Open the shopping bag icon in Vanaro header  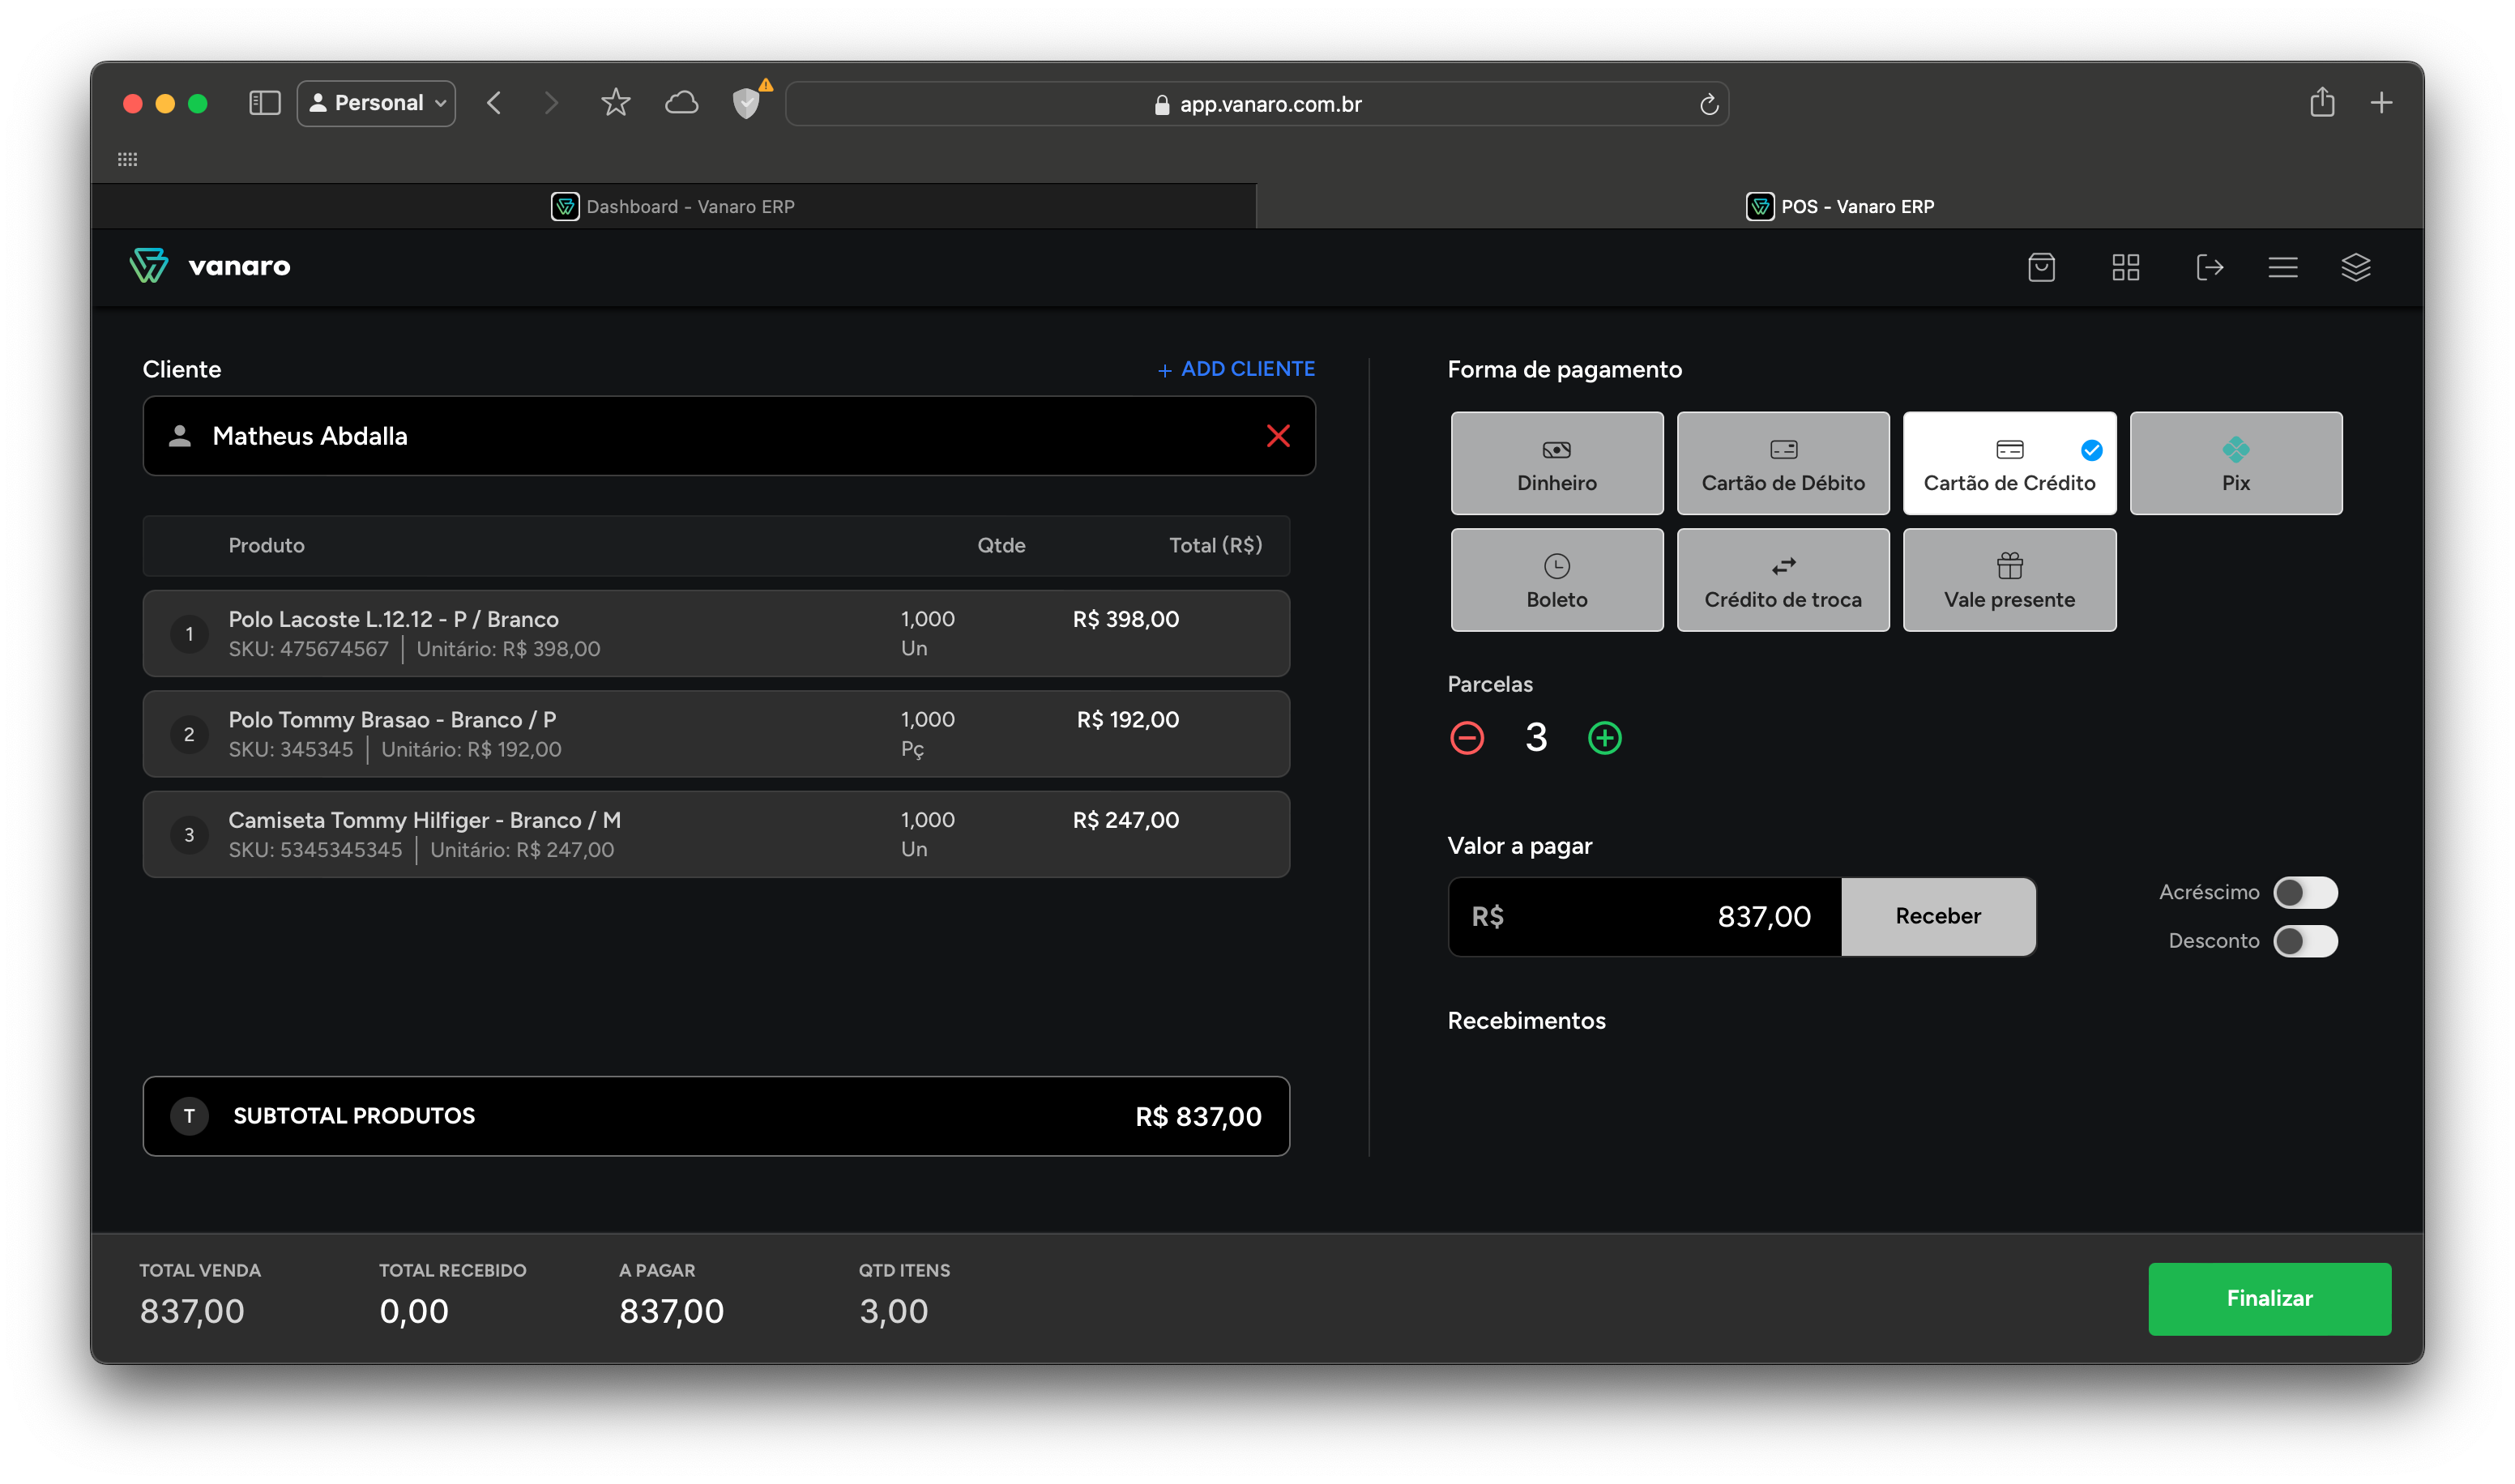point(2041,267)
